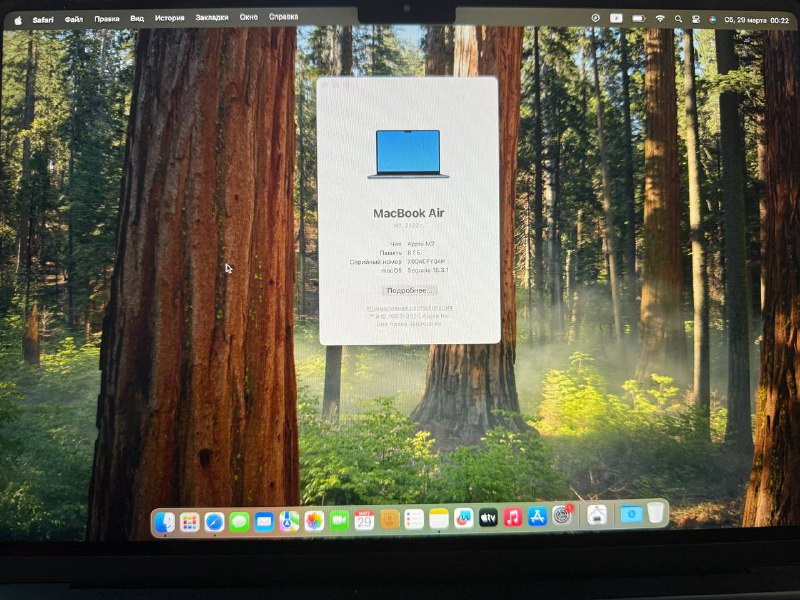Click the Подробнее... button
The height and width of the screenshot is (600, 800).
(x=409, y=290)
